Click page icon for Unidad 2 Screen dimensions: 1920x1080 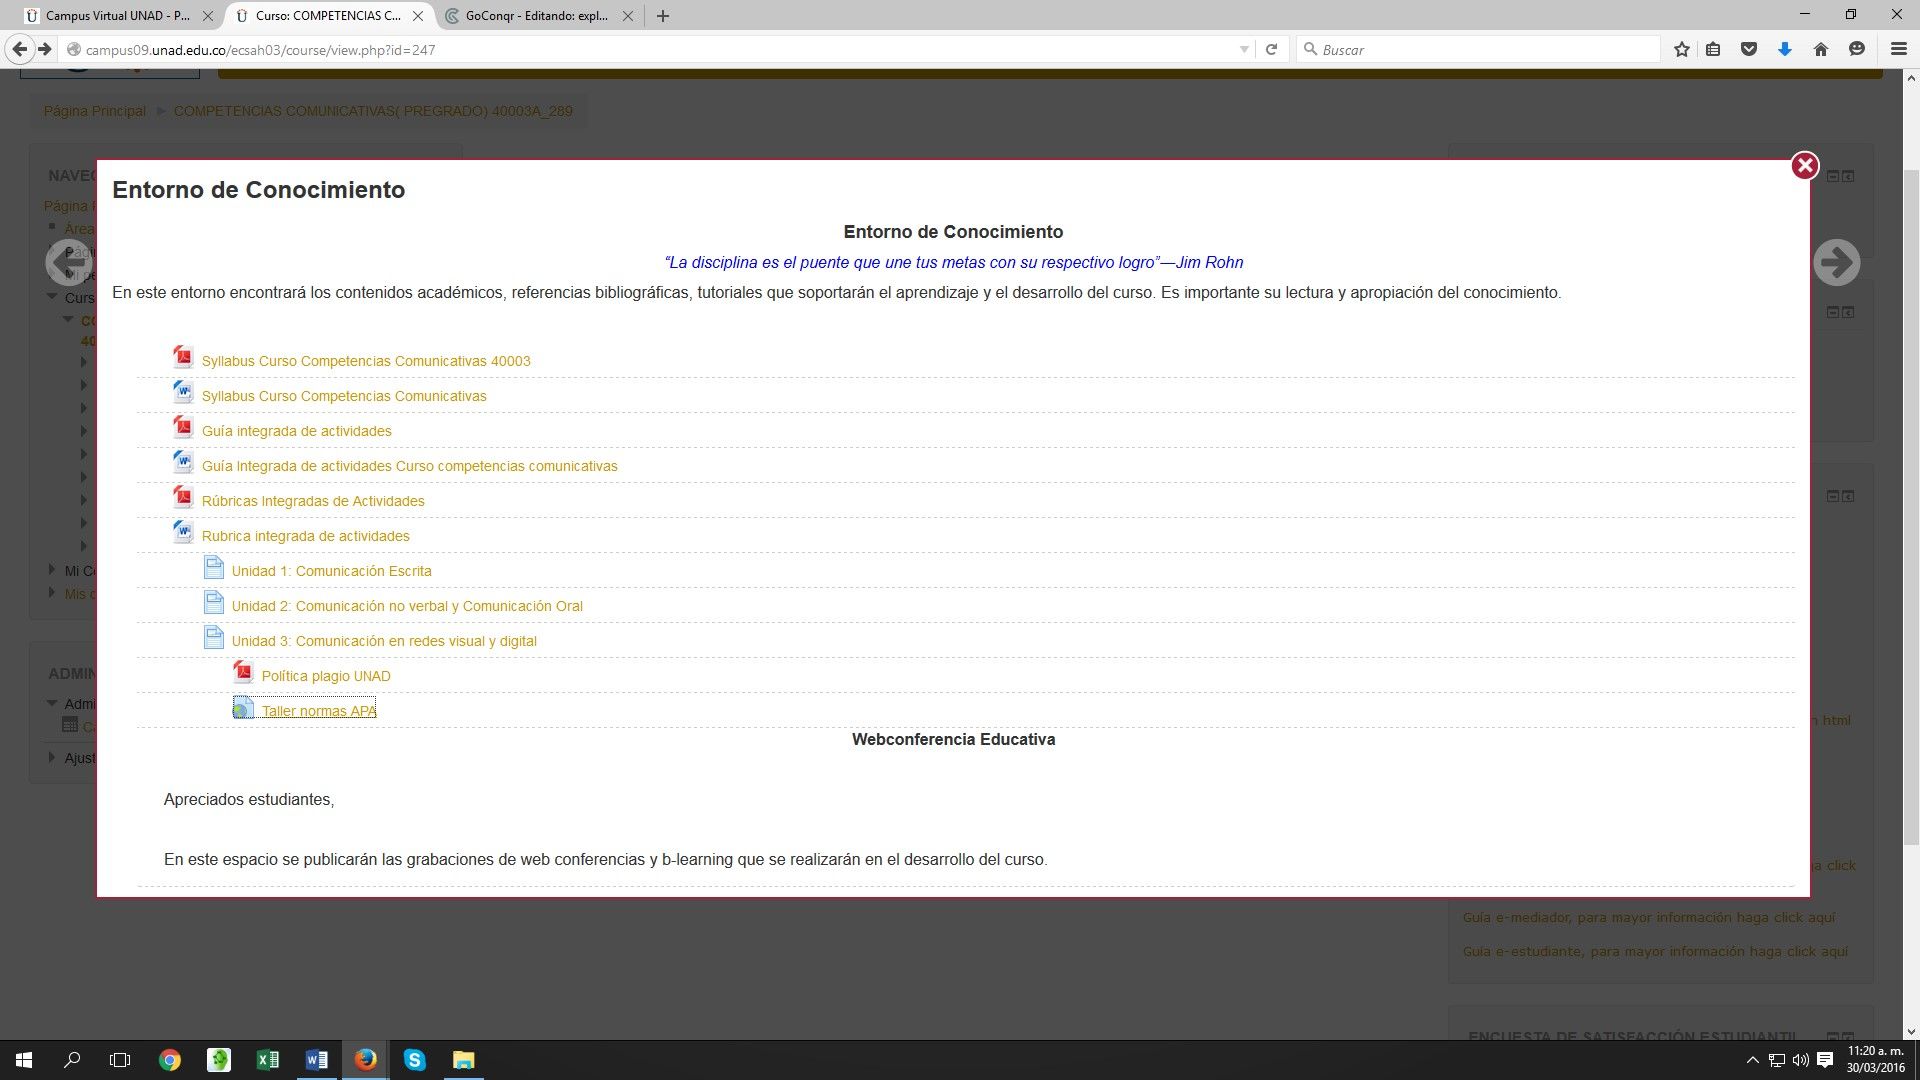pos(213,603)
